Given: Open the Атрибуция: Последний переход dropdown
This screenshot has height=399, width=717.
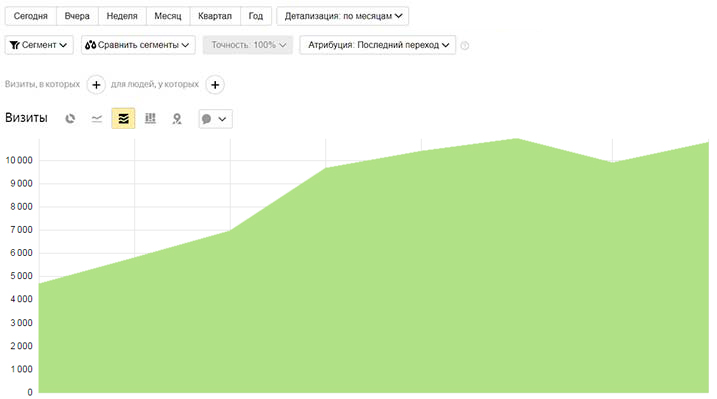Looking at the screenshot, I should click(x=377, y=45).
